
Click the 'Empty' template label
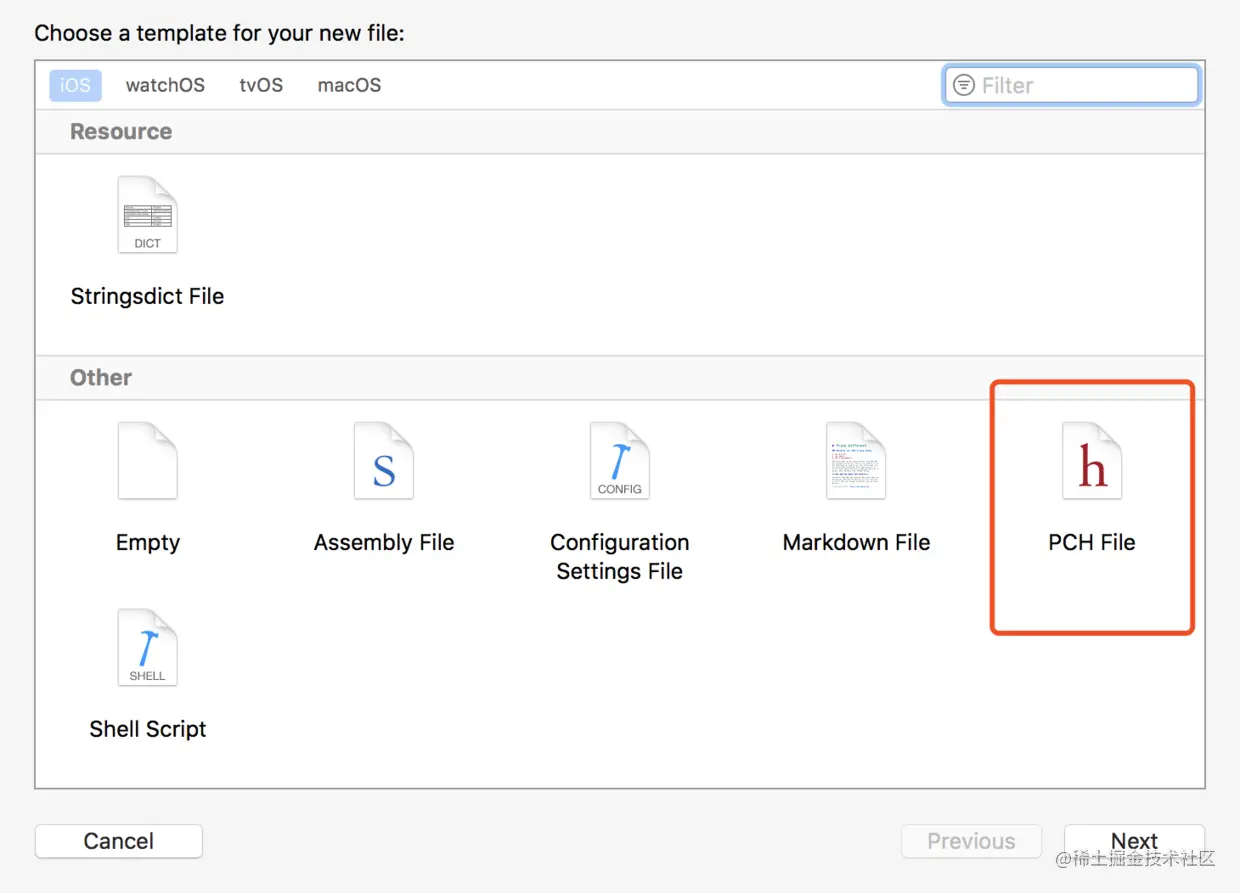[148, 542]
